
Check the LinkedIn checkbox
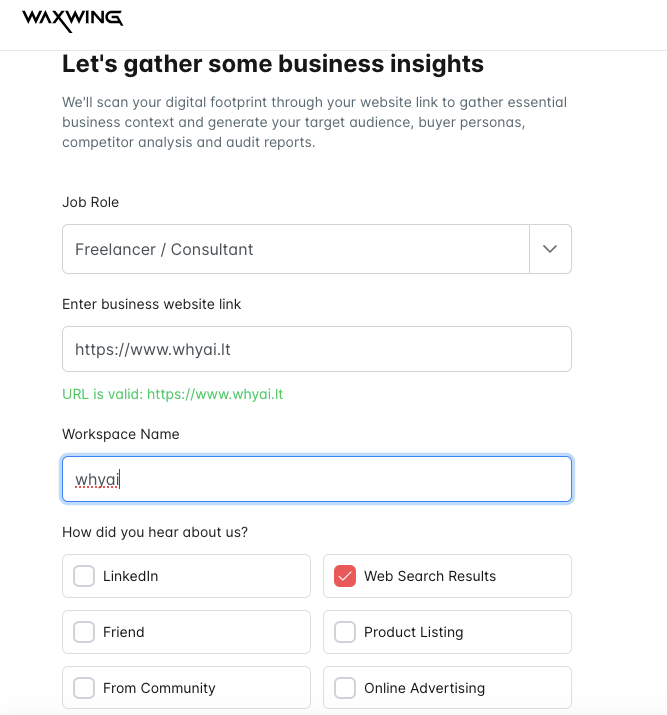tap(84, 576)
